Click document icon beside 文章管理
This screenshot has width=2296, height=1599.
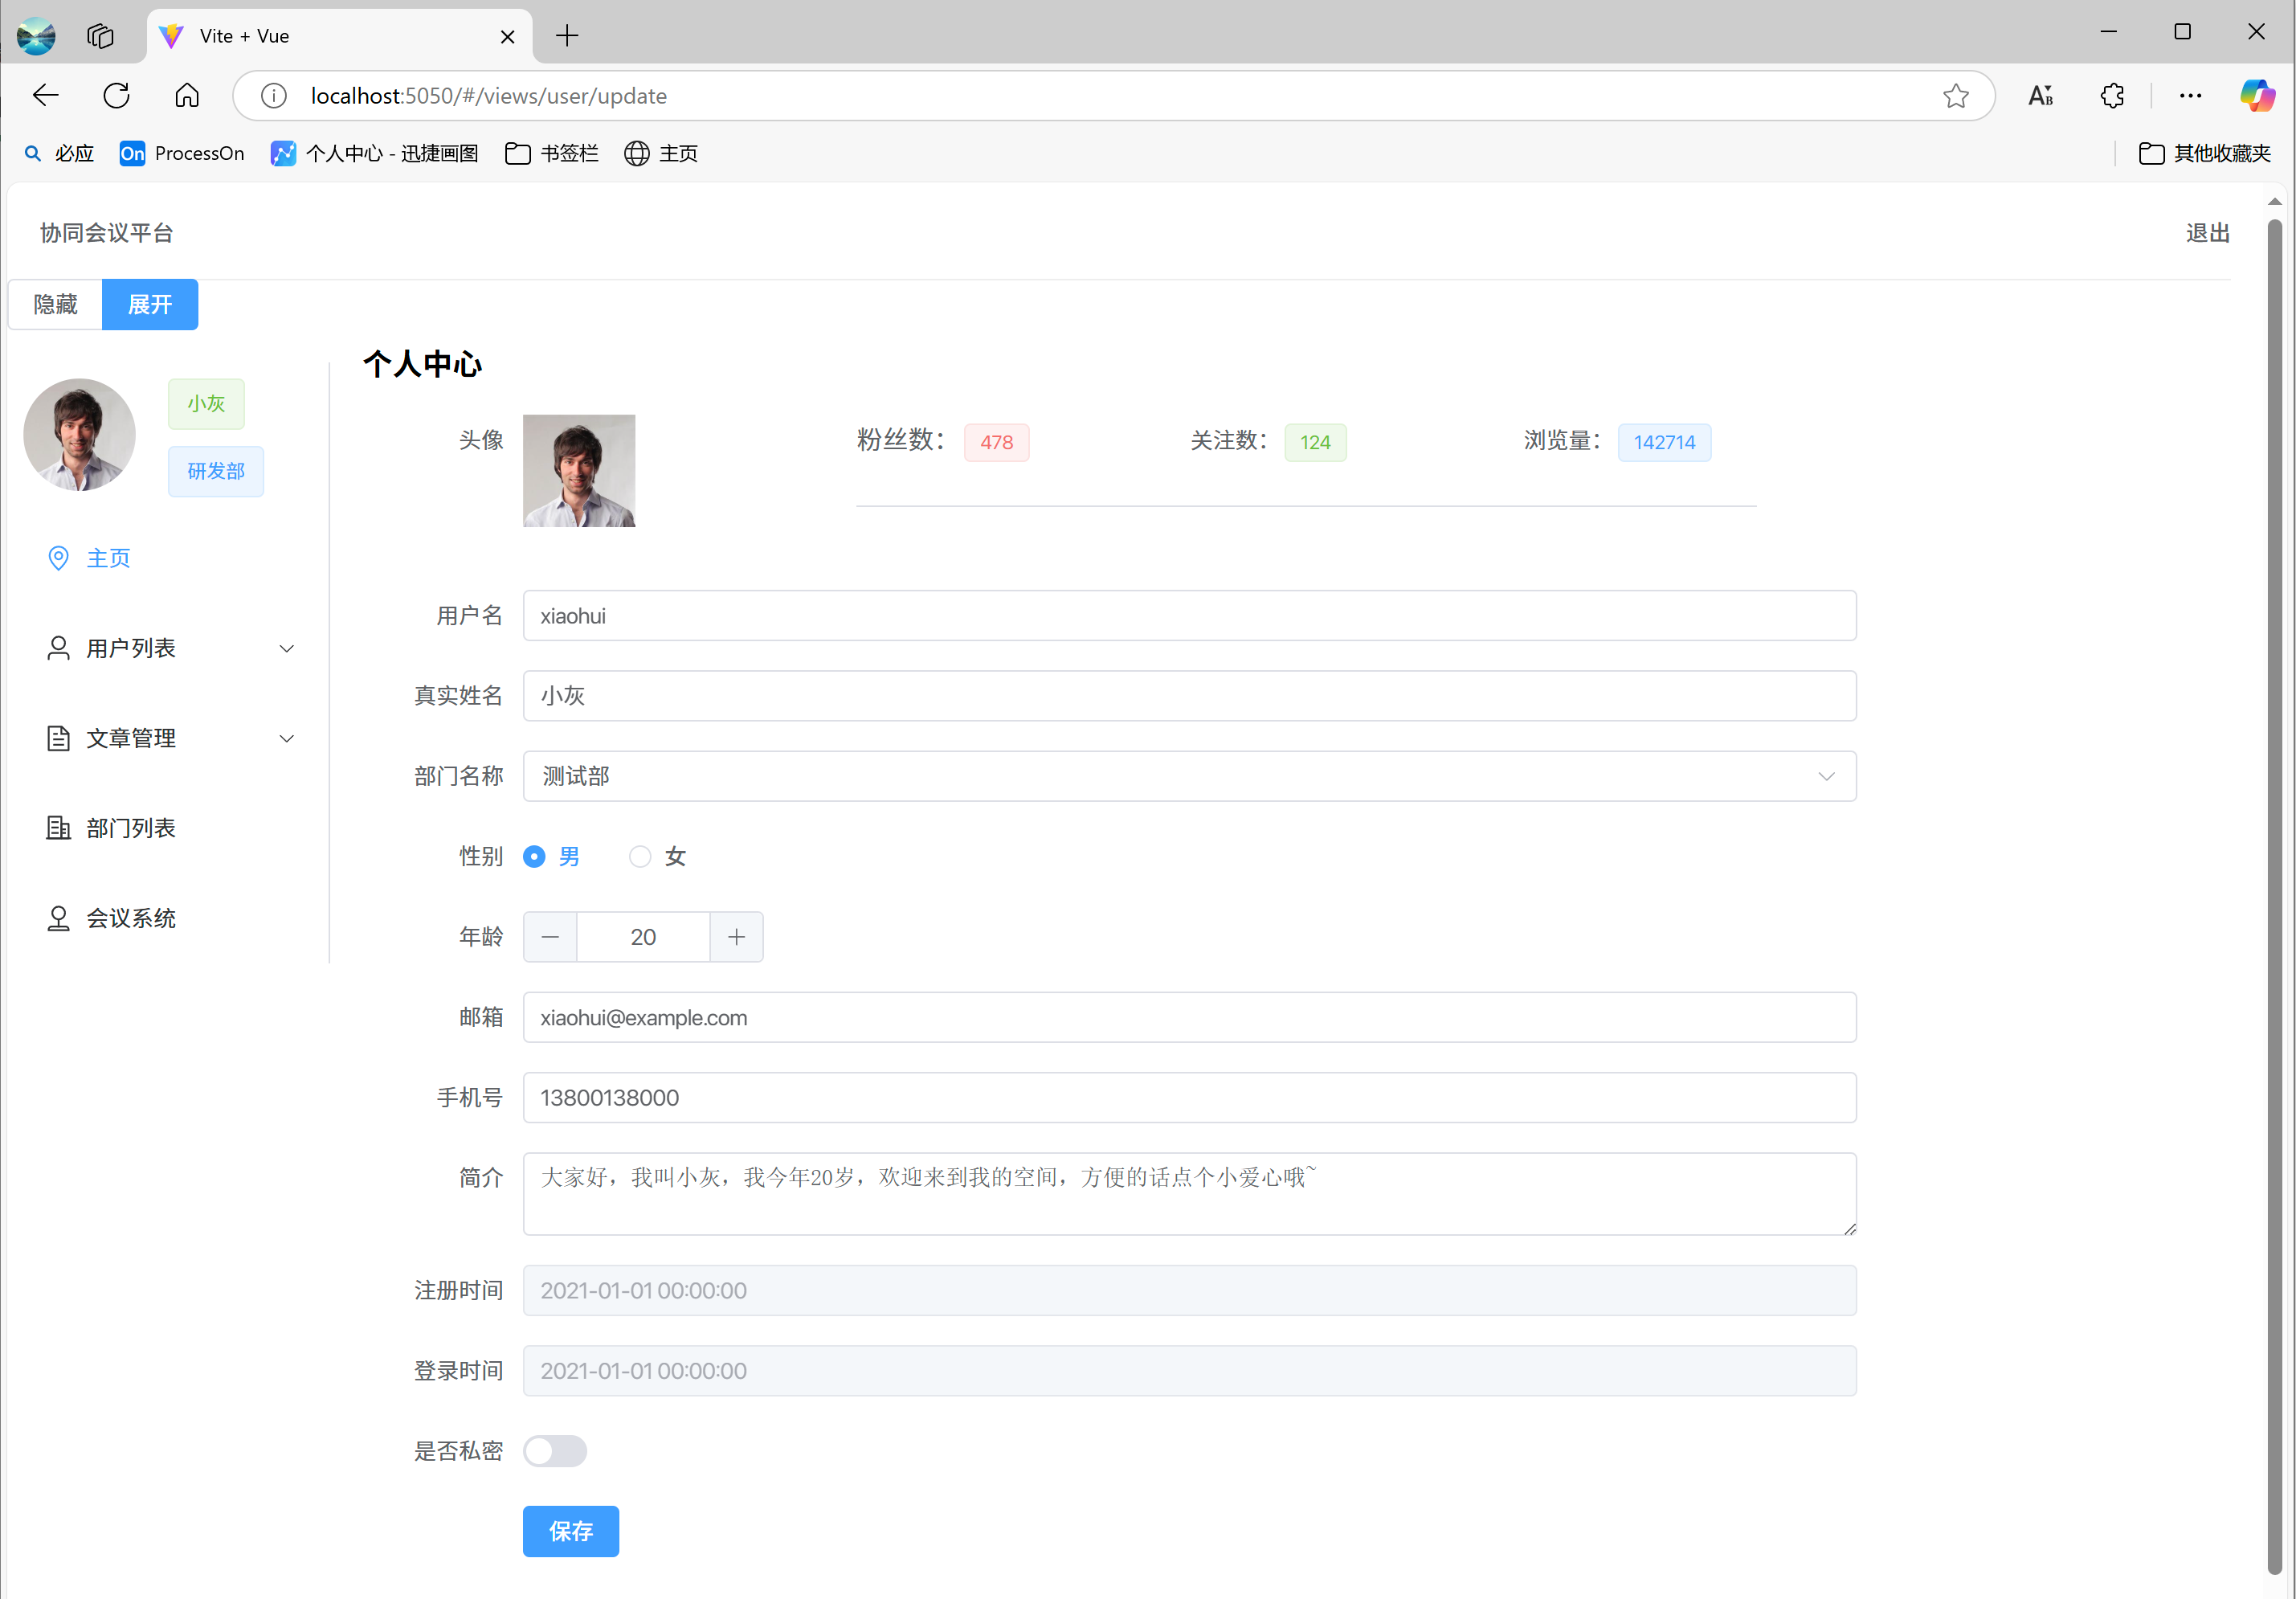(59, 738)
